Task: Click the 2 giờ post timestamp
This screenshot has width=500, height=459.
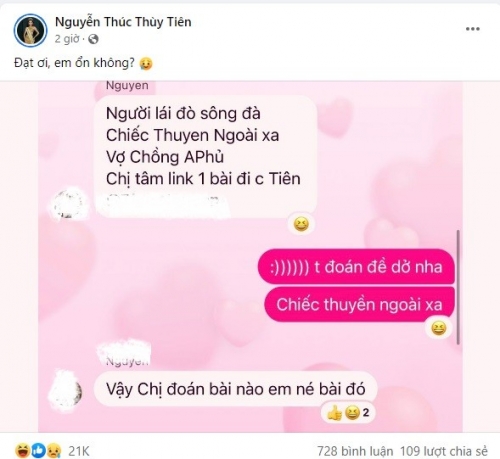Action: [67, 39]
